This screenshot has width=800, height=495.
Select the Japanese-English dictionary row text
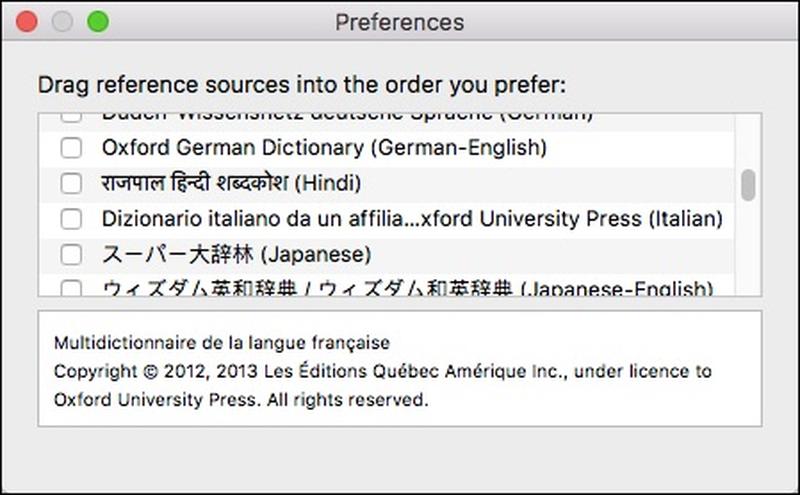tap(407, 288)
